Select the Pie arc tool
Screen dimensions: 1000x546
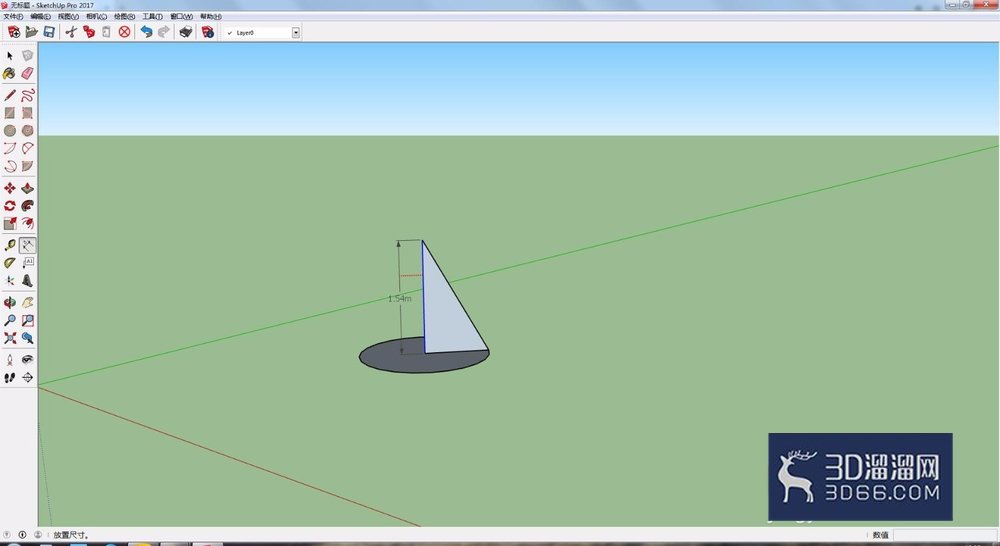pyautogui.click(x=27, y=166)
